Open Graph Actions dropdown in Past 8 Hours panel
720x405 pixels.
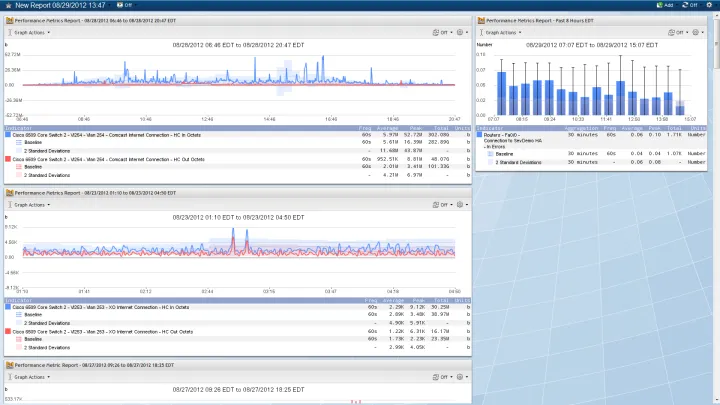pos(501,32)
